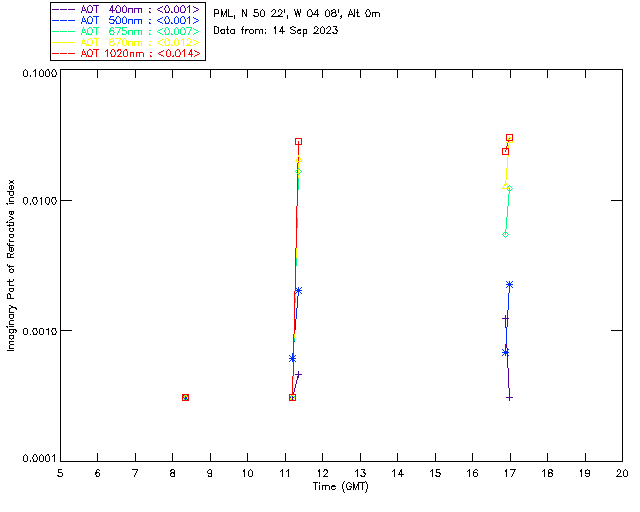Click the x-axis tick label 5
Screen dimensions: 640x512
pyautogui.click(x=60, y=473)
